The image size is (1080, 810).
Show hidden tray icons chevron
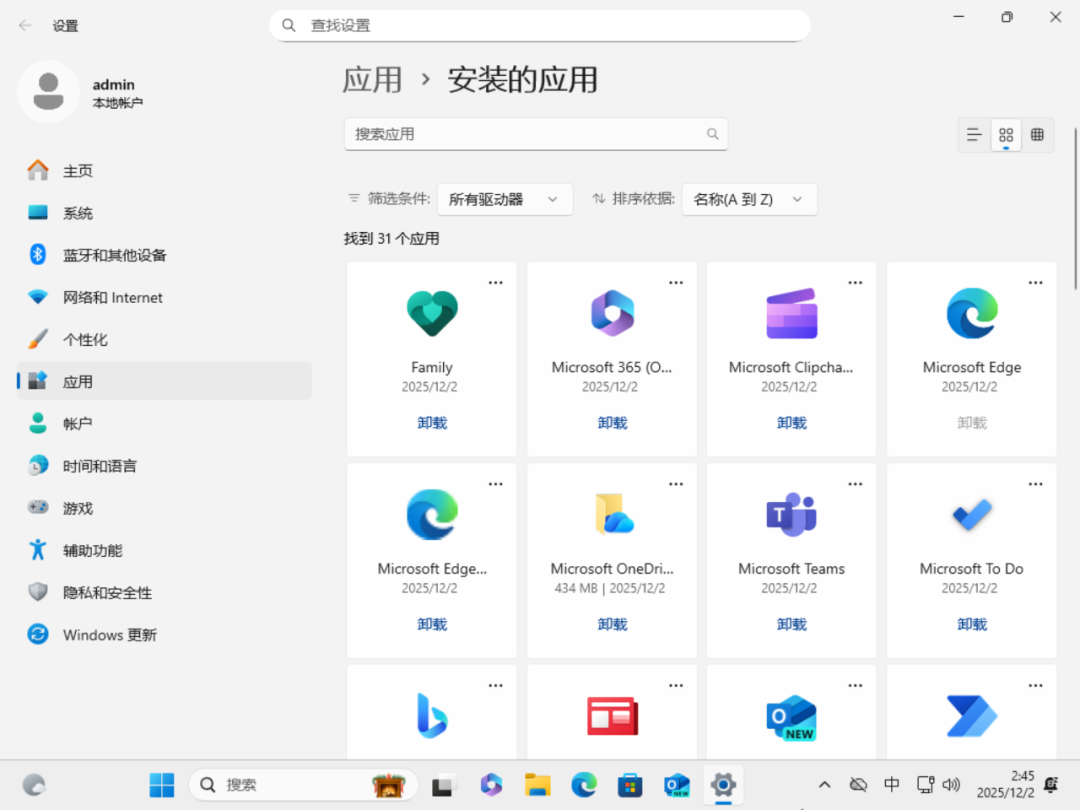coord(824,785)
